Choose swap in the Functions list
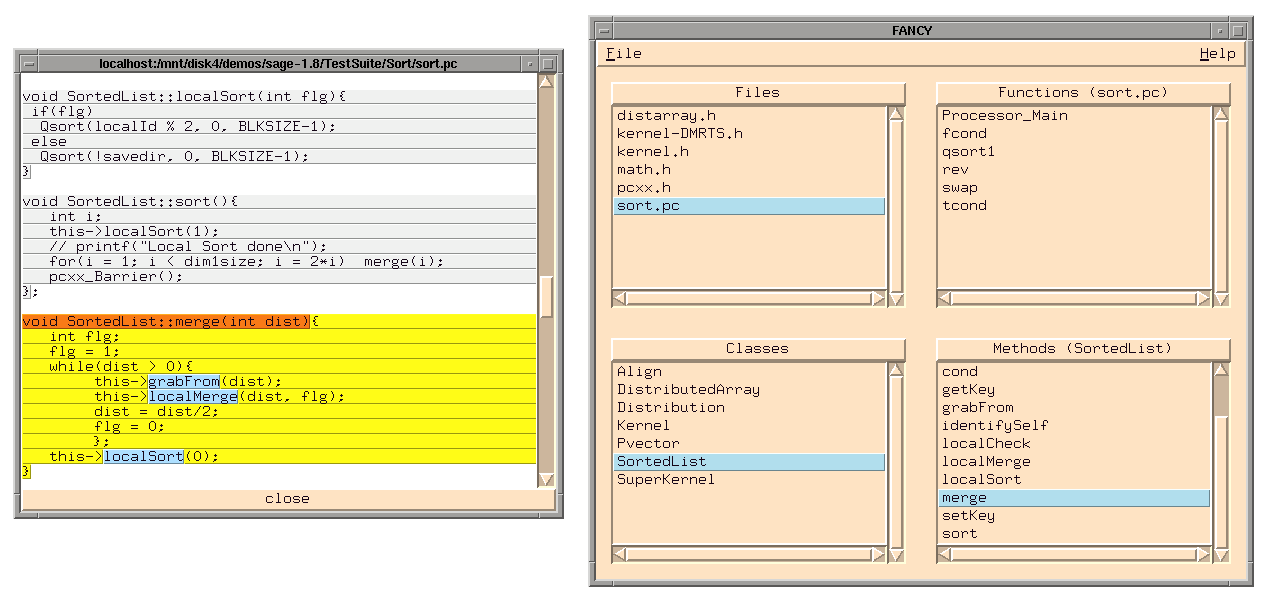Image resolution: width=1268 pixels, height=606 pixels. [x=1074, y=188]
